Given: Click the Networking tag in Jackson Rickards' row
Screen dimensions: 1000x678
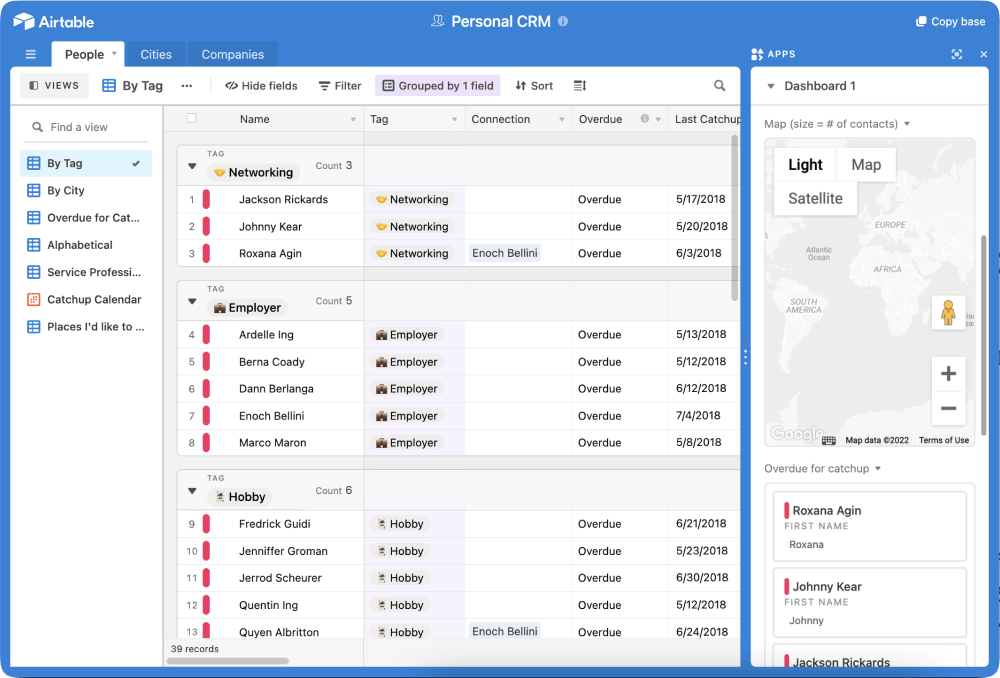Looking at the screenshot, I should (412, 200).
